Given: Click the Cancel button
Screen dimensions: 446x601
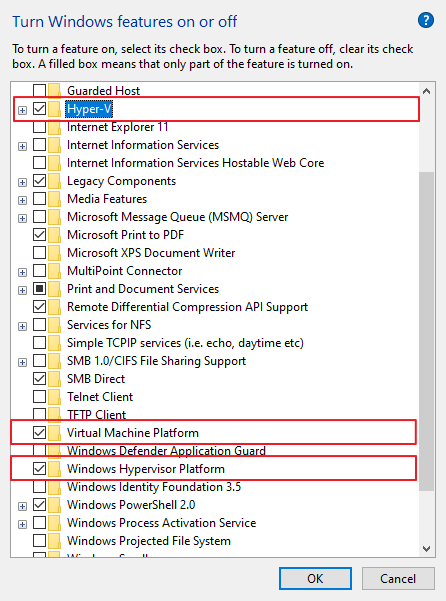Looking at the screenshot, I should pyautogui.click(x=398, y=578).
